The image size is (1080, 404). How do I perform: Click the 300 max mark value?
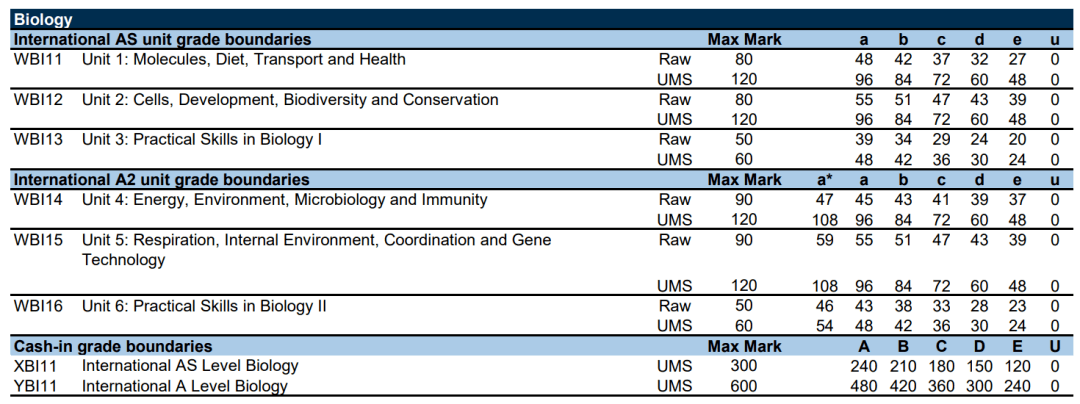[744, 366]
